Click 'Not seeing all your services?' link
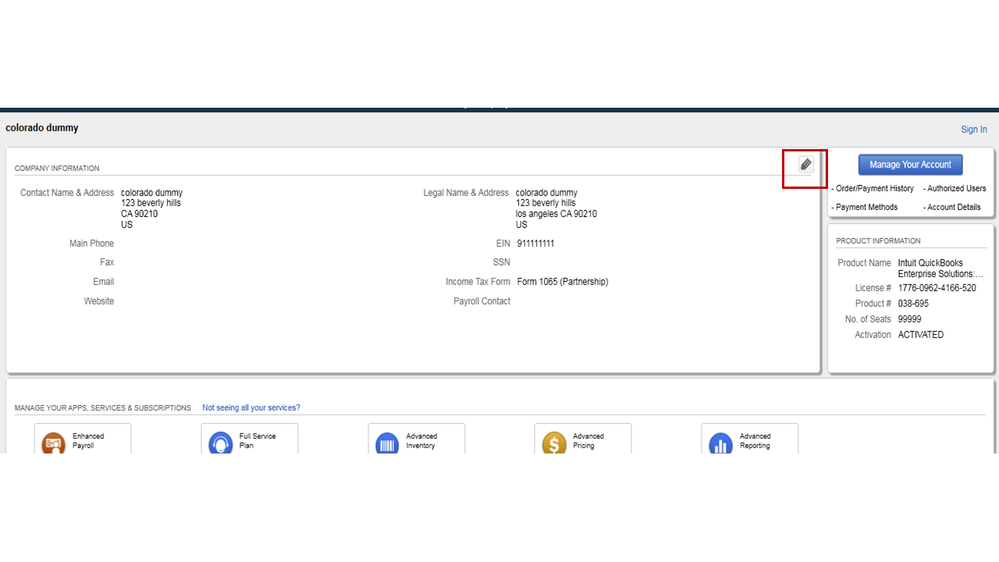Screen dimensions: 999x562 tap(251, 408)
